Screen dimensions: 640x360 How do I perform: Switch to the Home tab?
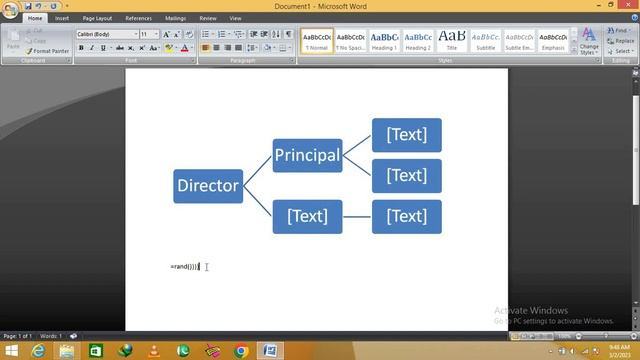pos(35,18)
